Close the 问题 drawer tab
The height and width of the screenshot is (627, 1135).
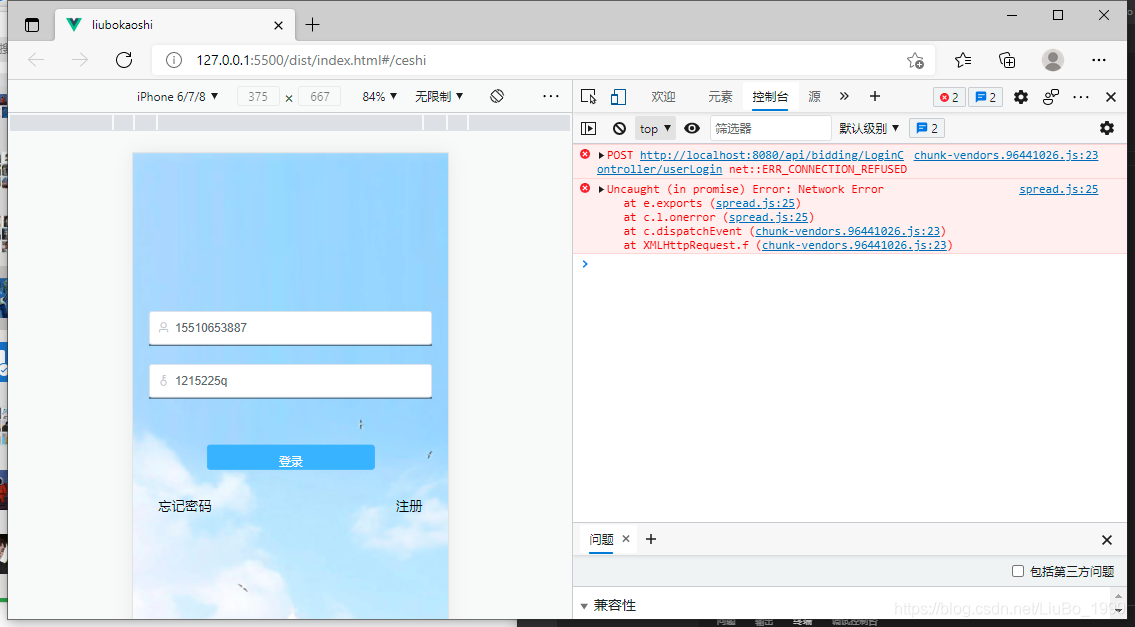click(626, 539)
